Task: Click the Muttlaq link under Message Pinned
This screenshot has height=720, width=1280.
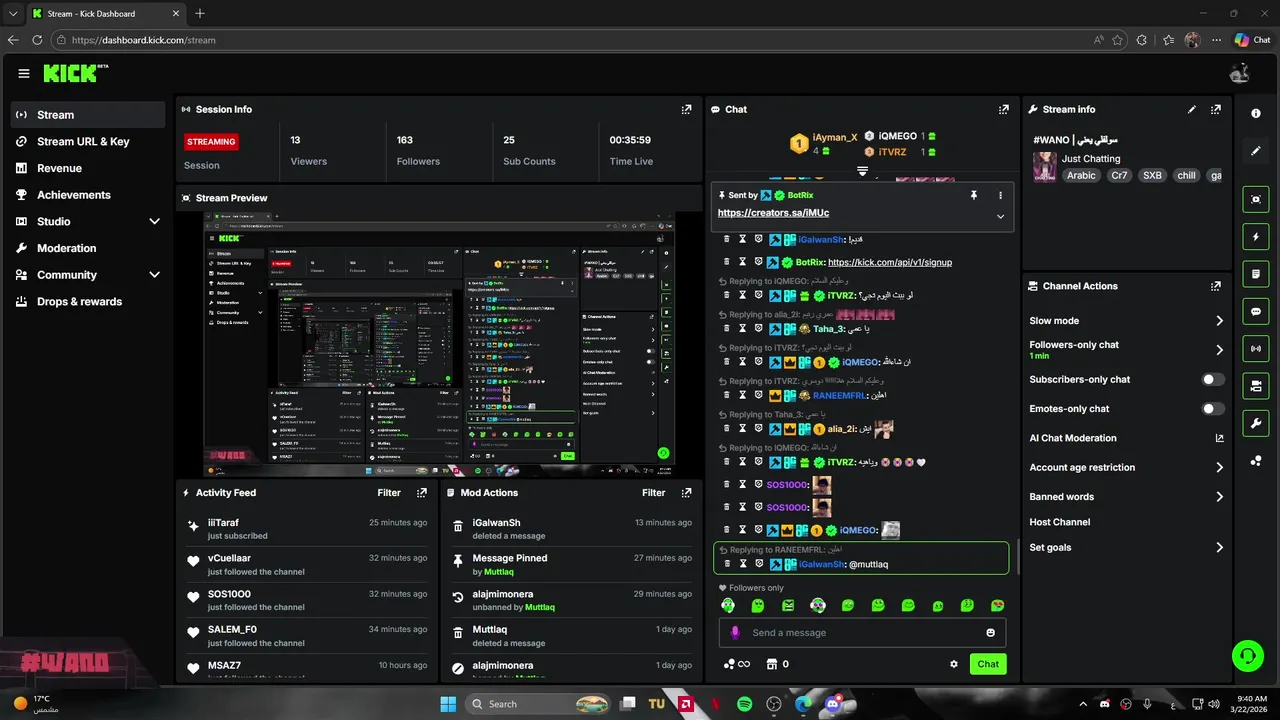Action: pos(500,572)
